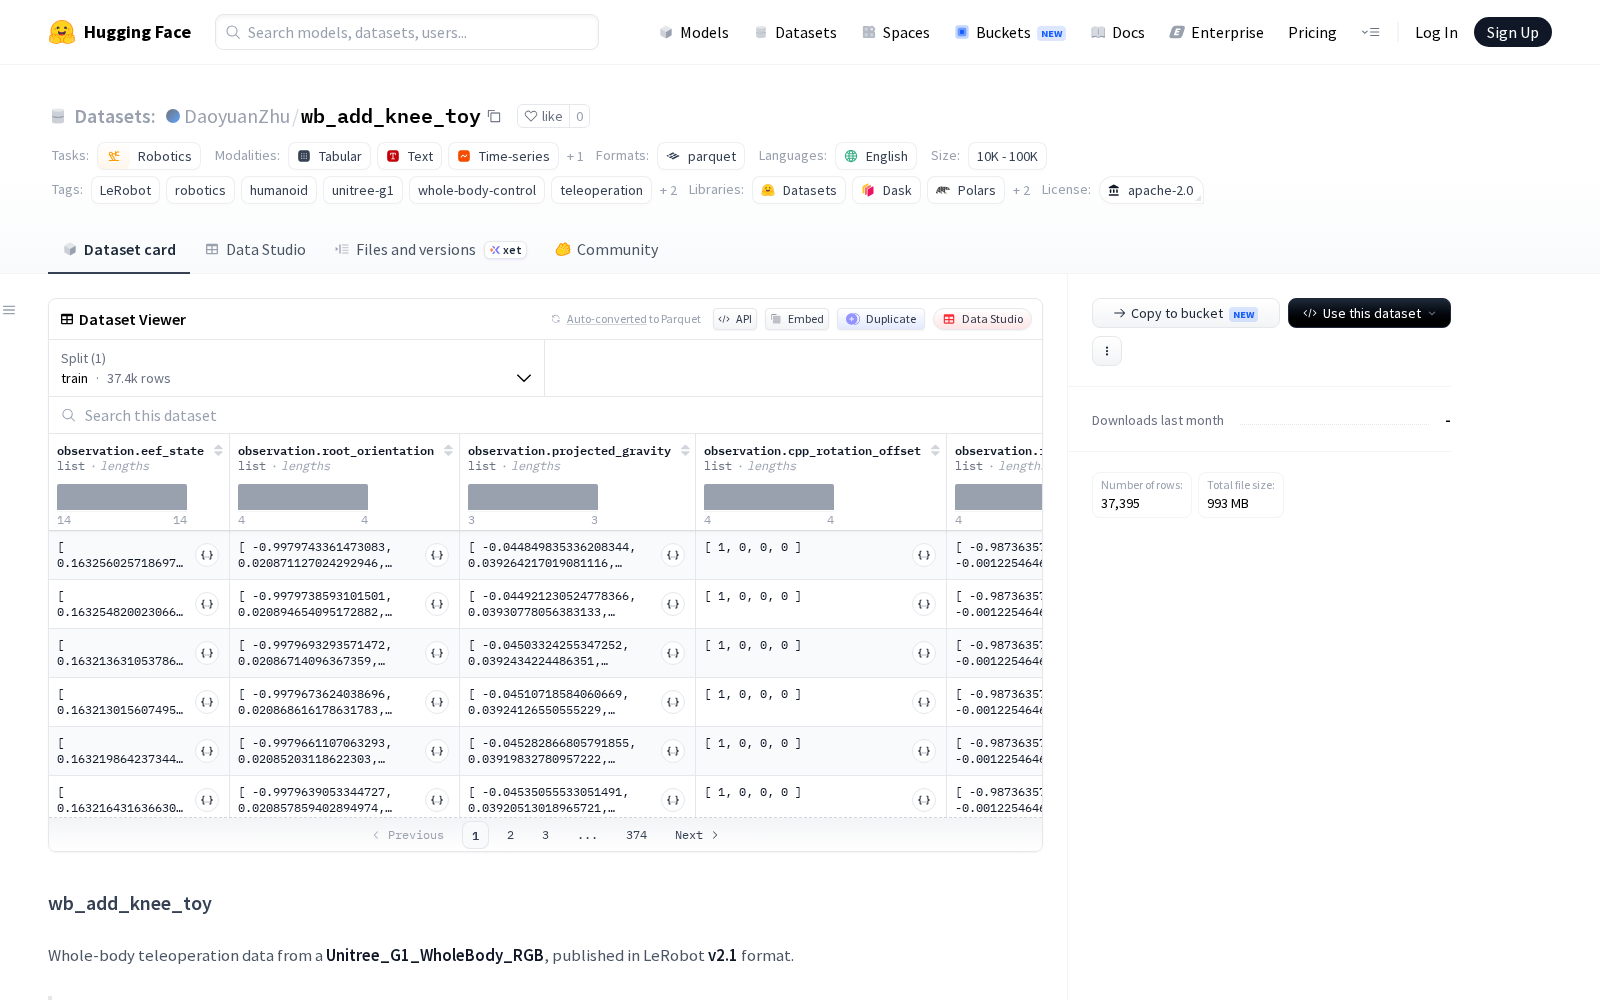Select the humanoid tag
Image resolution: width=1600 pixels, height=1000 pixels.
pos(279,190)
